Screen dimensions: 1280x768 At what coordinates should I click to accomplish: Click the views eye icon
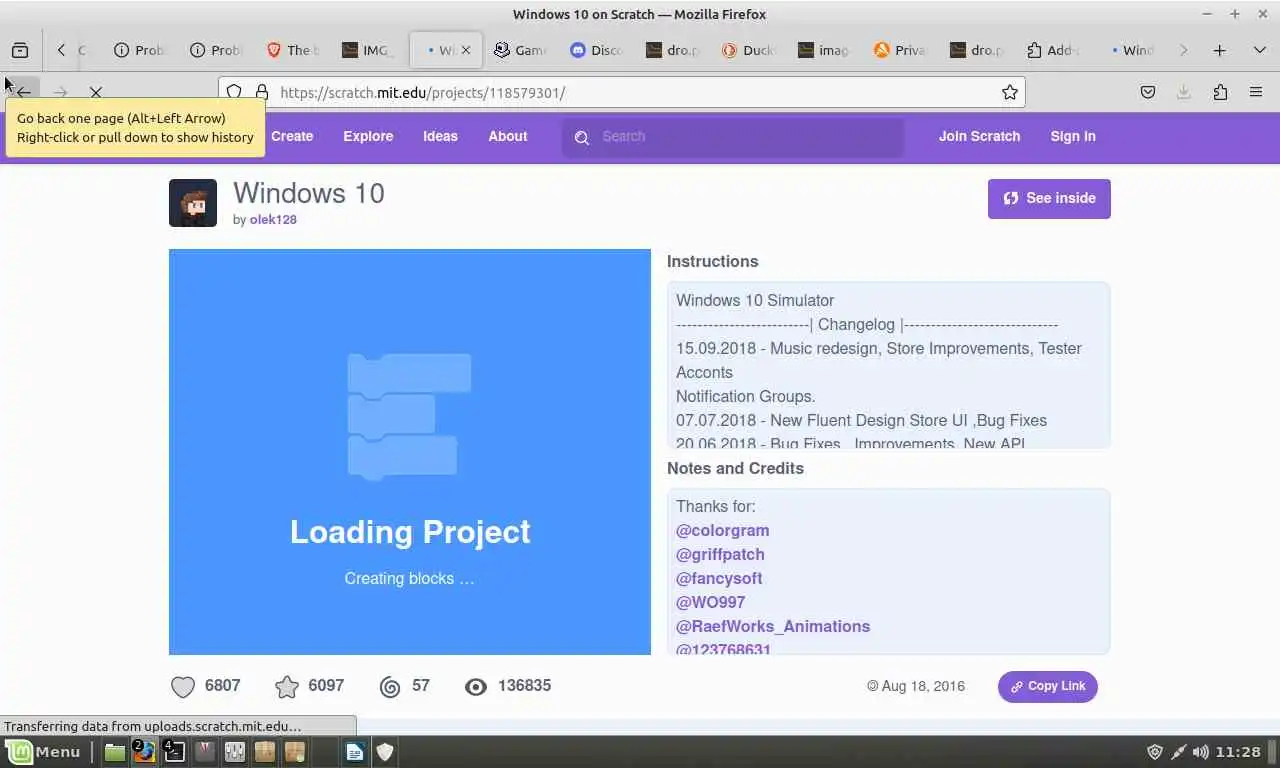click(x=476, y=686)
